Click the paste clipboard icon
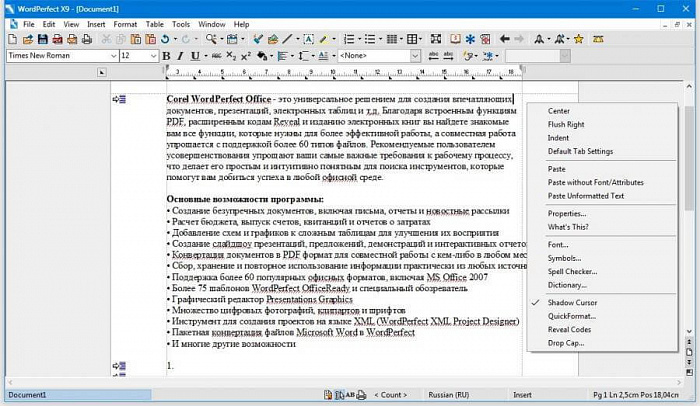This screenshot has width=700, height=406. click(x=136, y=39)
